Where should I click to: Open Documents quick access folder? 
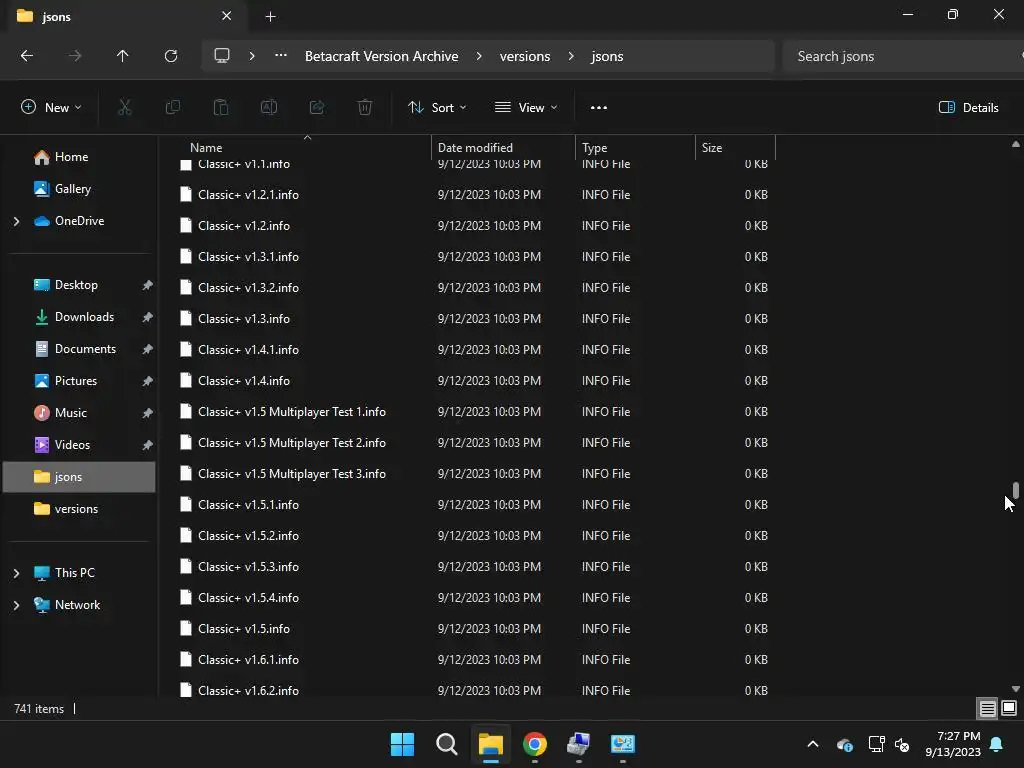click(x=79, y=349)
